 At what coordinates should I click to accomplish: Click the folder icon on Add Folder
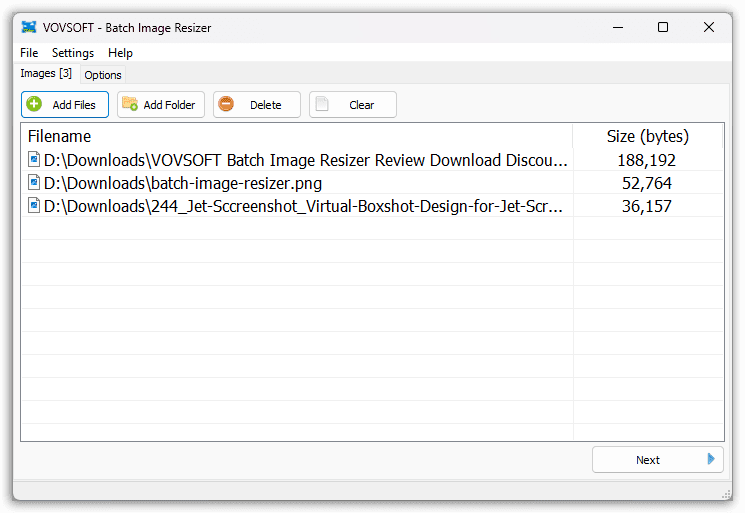click(x=130, y=104)
